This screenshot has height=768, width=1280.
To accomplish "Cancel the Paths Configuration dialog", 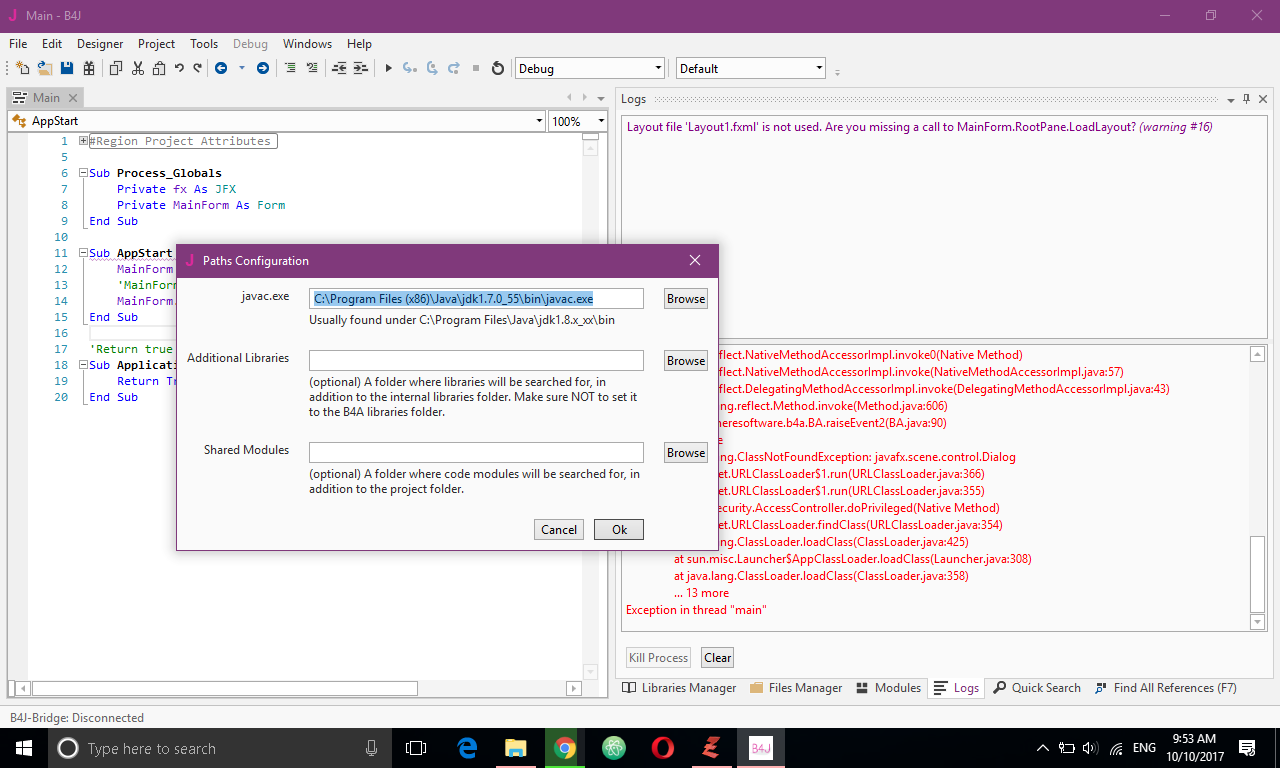I will coord(559,530).
